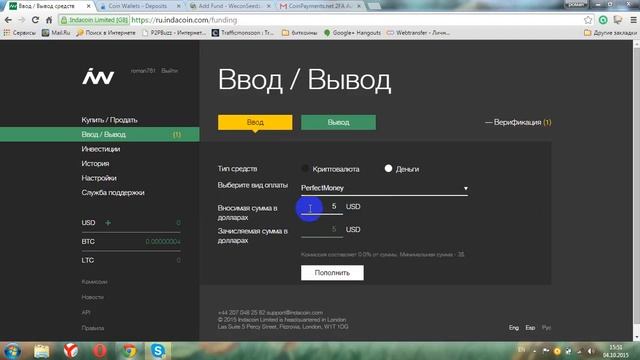The height and width of the screenshot is (360, 640).
Task: Focus deposit amount USD input field
Action: [x=322, y=207]
